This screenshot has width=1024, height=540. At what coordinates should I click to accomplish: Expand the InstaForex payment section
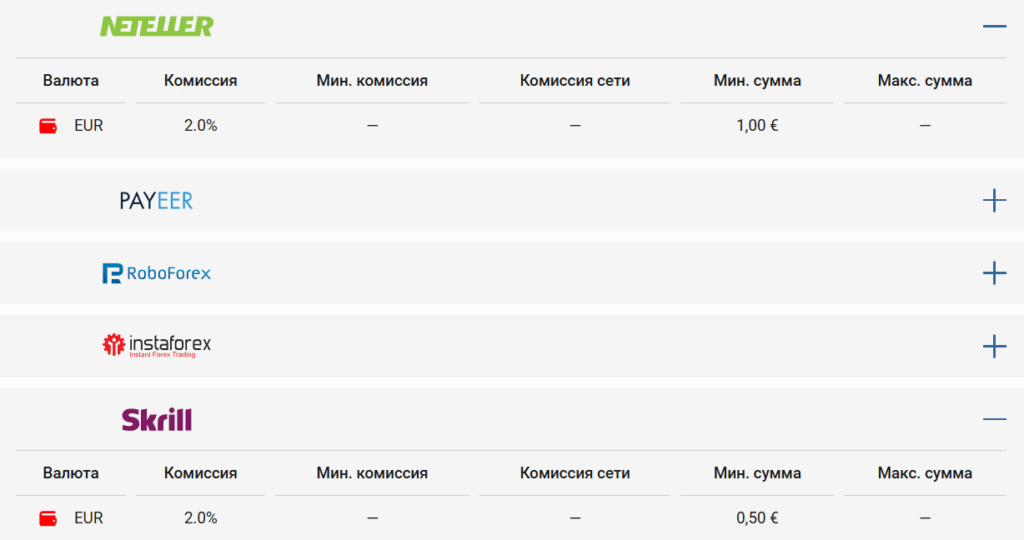tap(994, 346)
